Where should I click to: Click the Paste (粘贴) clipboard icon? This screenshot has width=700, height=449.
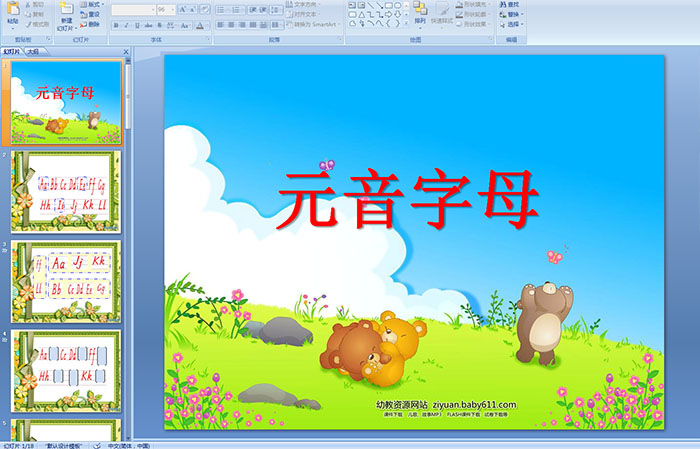13,9
